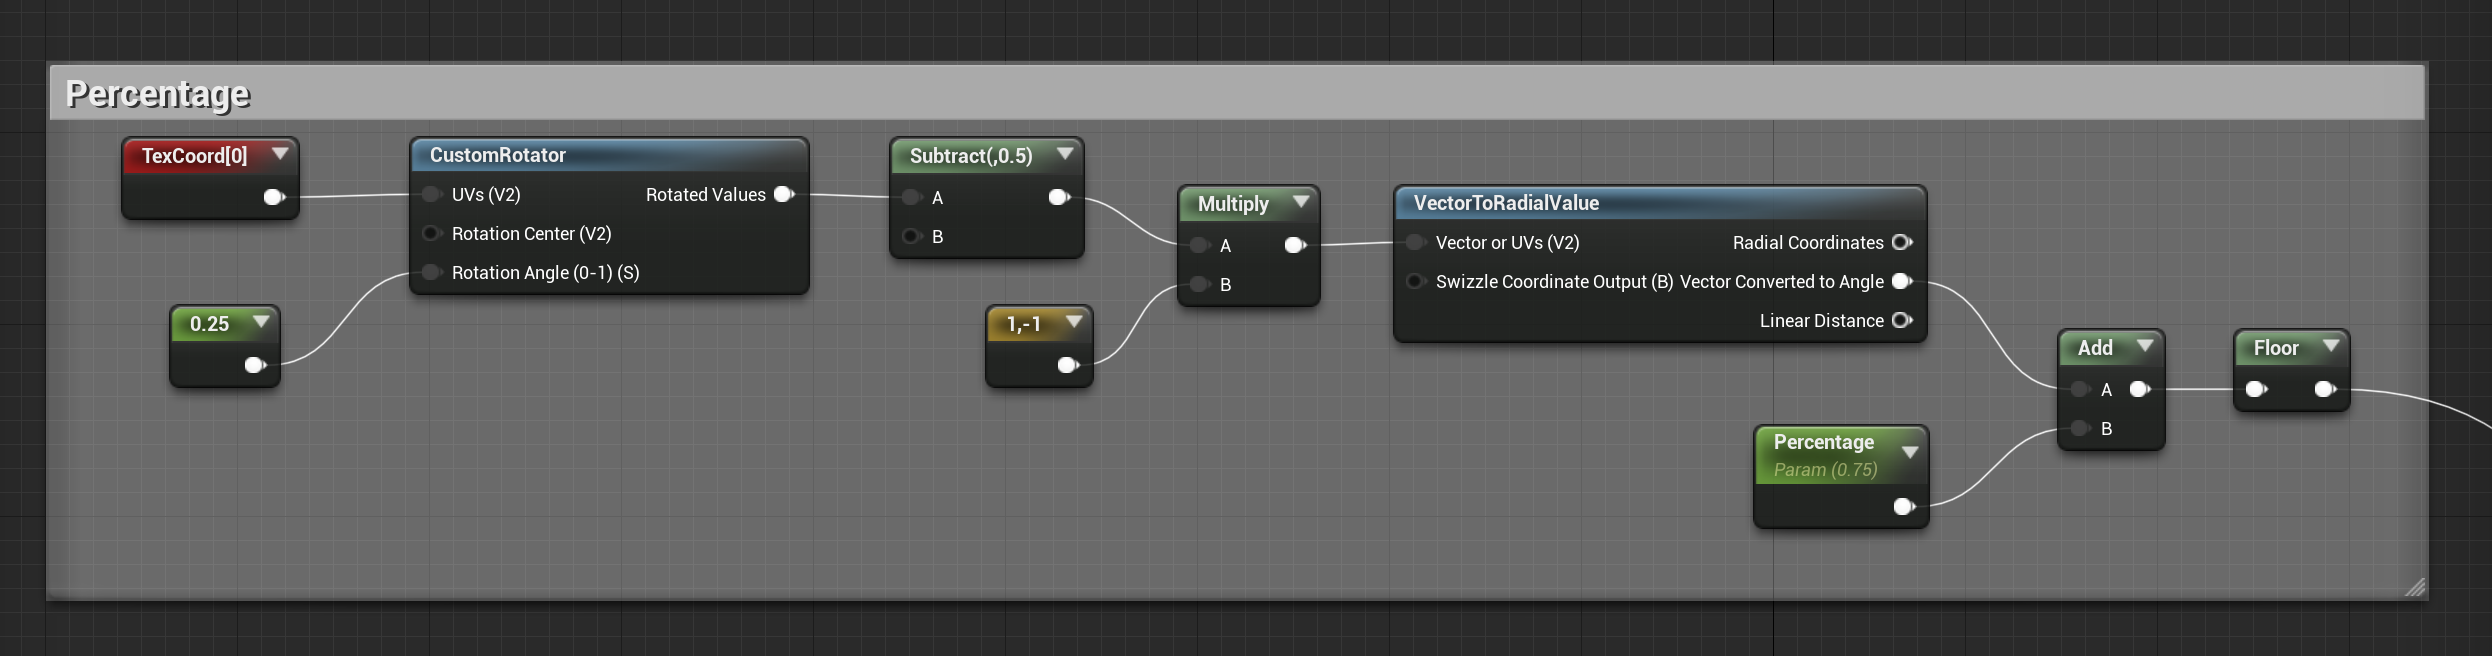The height and width of the screenshot is (656, 2492).
Task: Click the comment box resize handle
Action: pyautogui.click(x=2415, y=587)
